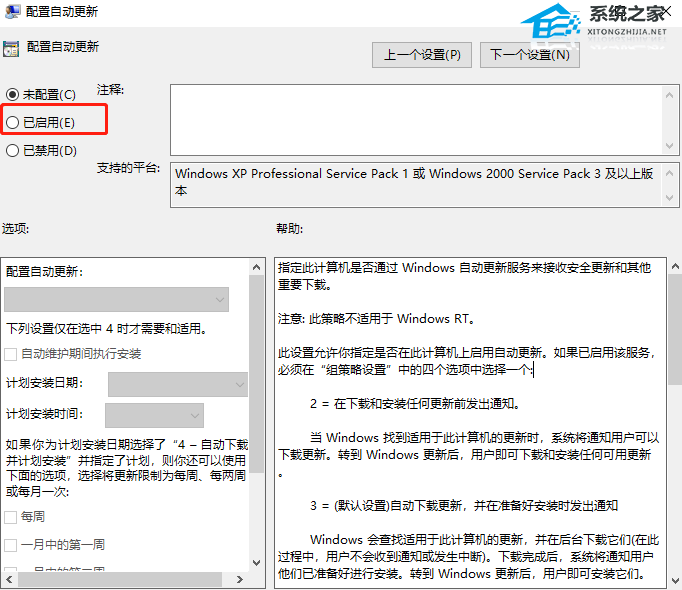Click help panel scroll up arrow

[x=675, y=266]
